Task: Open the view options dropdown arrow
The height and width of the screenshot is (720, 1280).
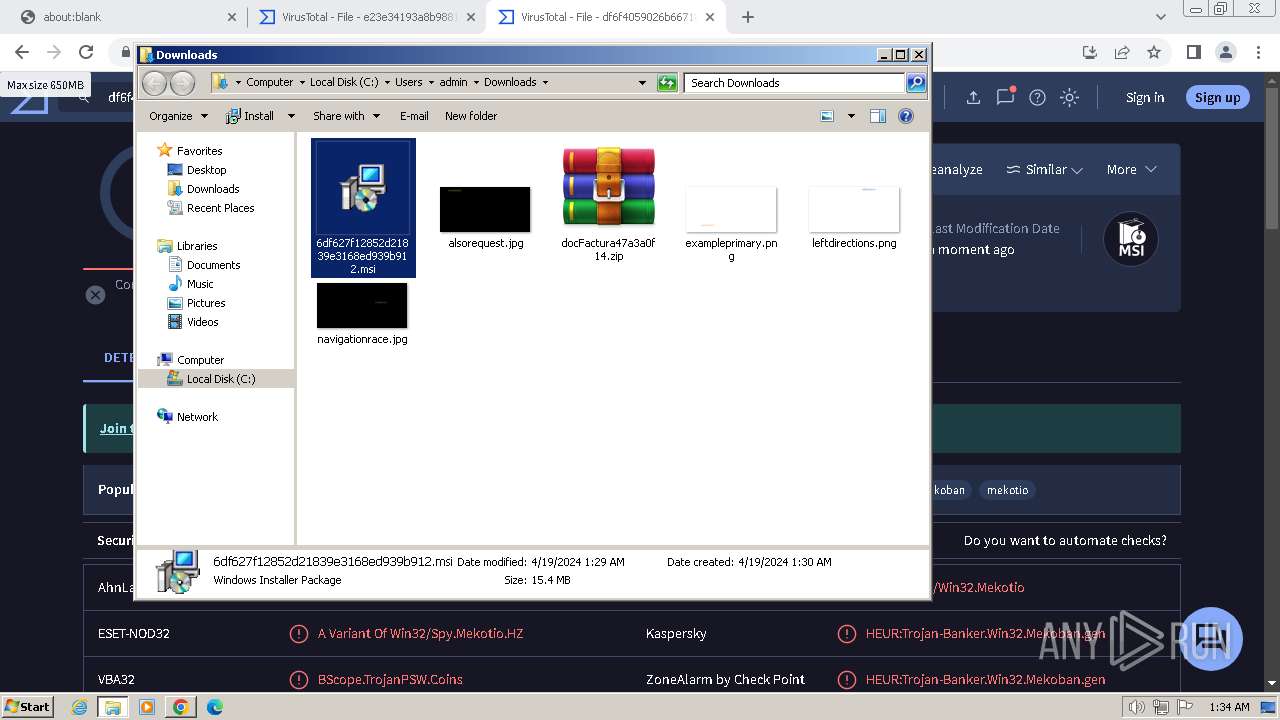Action: (851, 116)
